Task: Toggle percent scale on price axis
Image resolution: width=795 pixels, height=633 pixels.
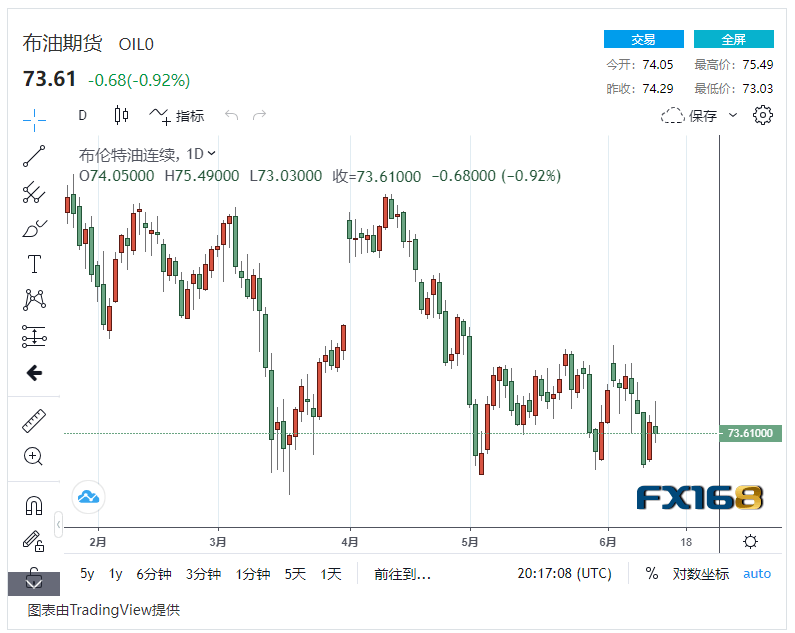Action: point(652,574)
